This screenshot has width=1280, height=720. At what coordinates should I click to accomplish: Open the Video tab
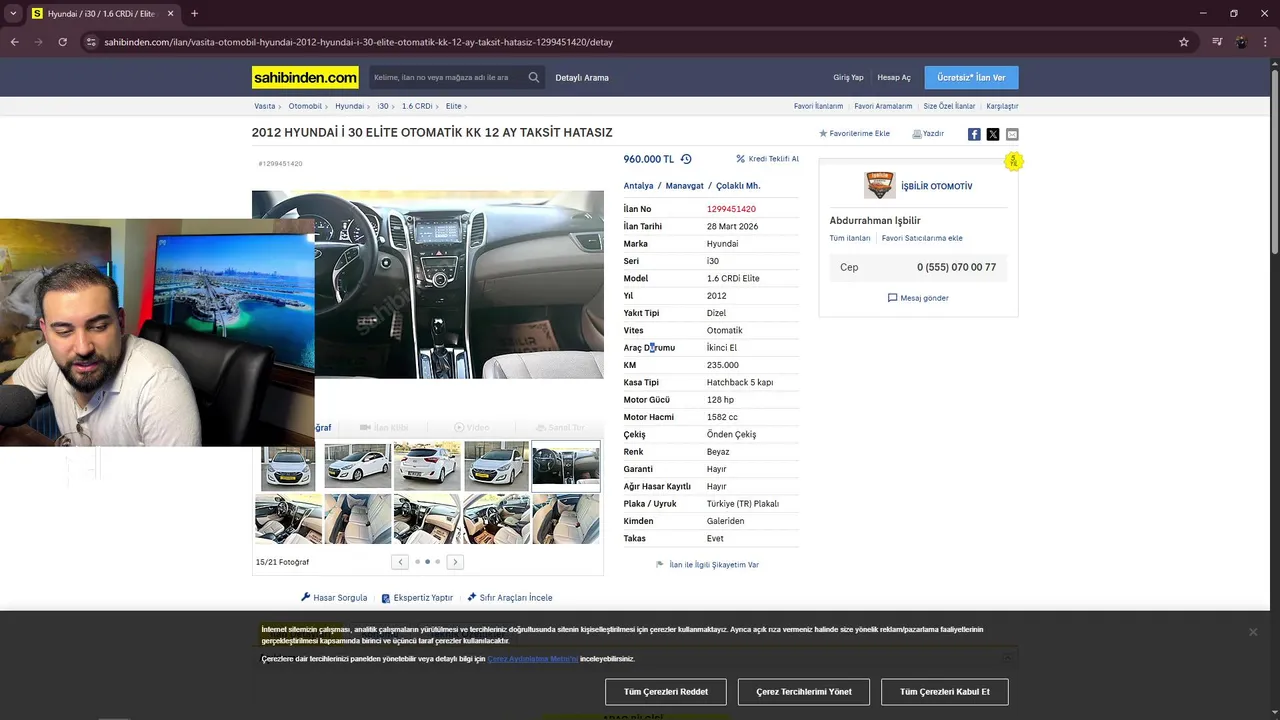point(472,427)
